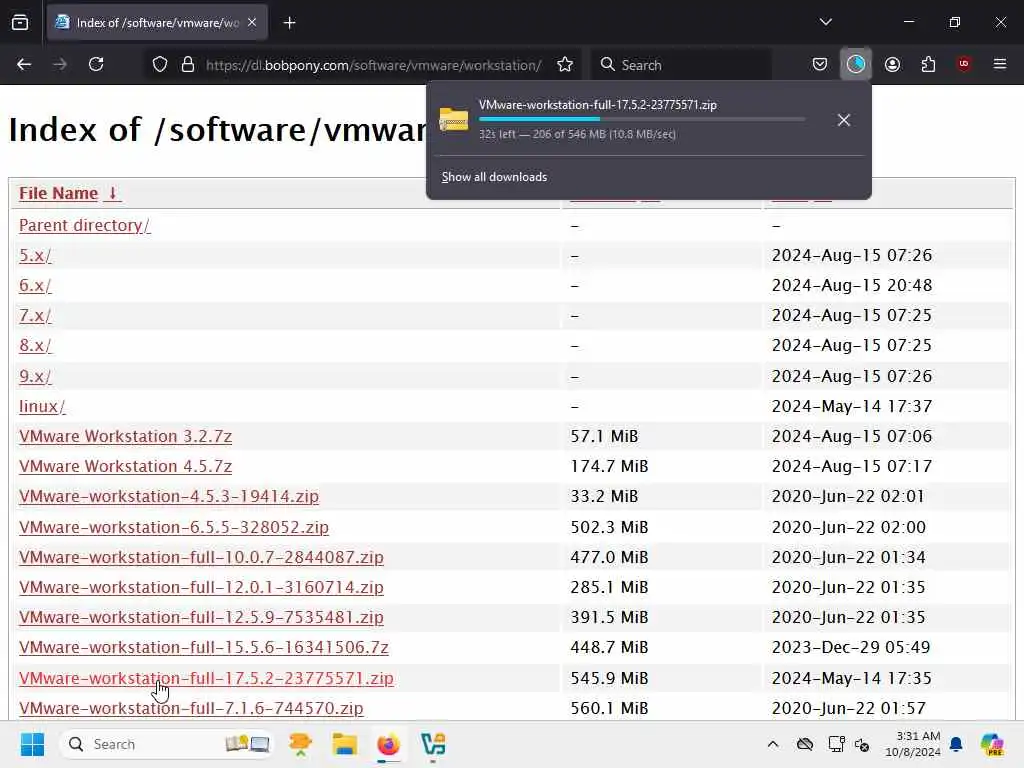Screen dimensions: 1024x768
Task: Open the Save to Pocket icon
Action: [x=820, y=64]
